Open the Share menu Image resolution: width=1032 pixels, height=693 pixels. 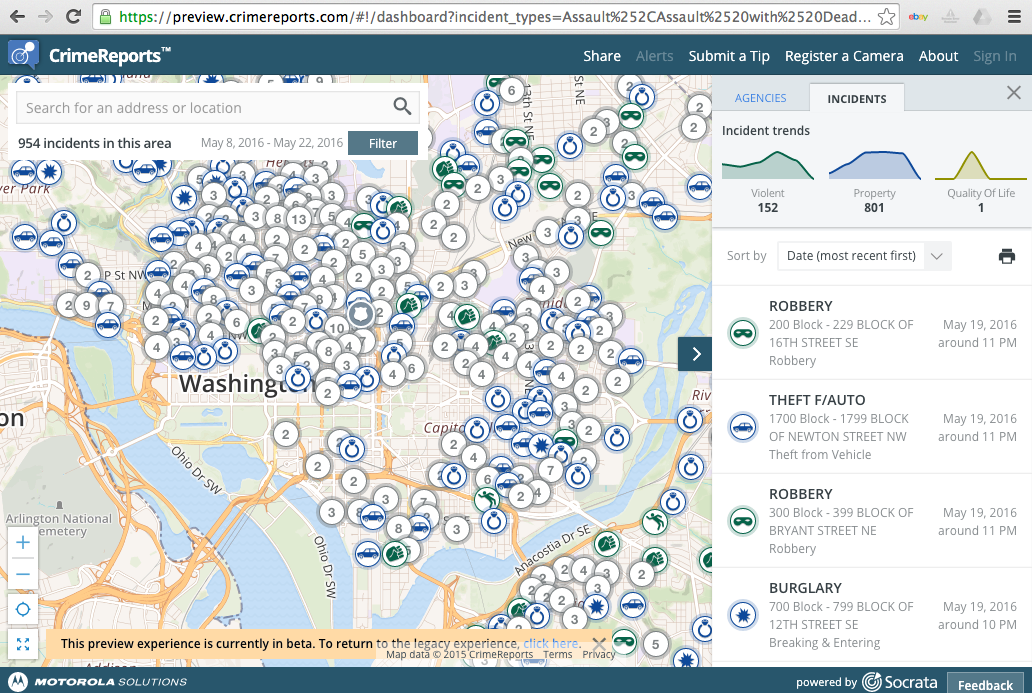[x=602, y=56]
